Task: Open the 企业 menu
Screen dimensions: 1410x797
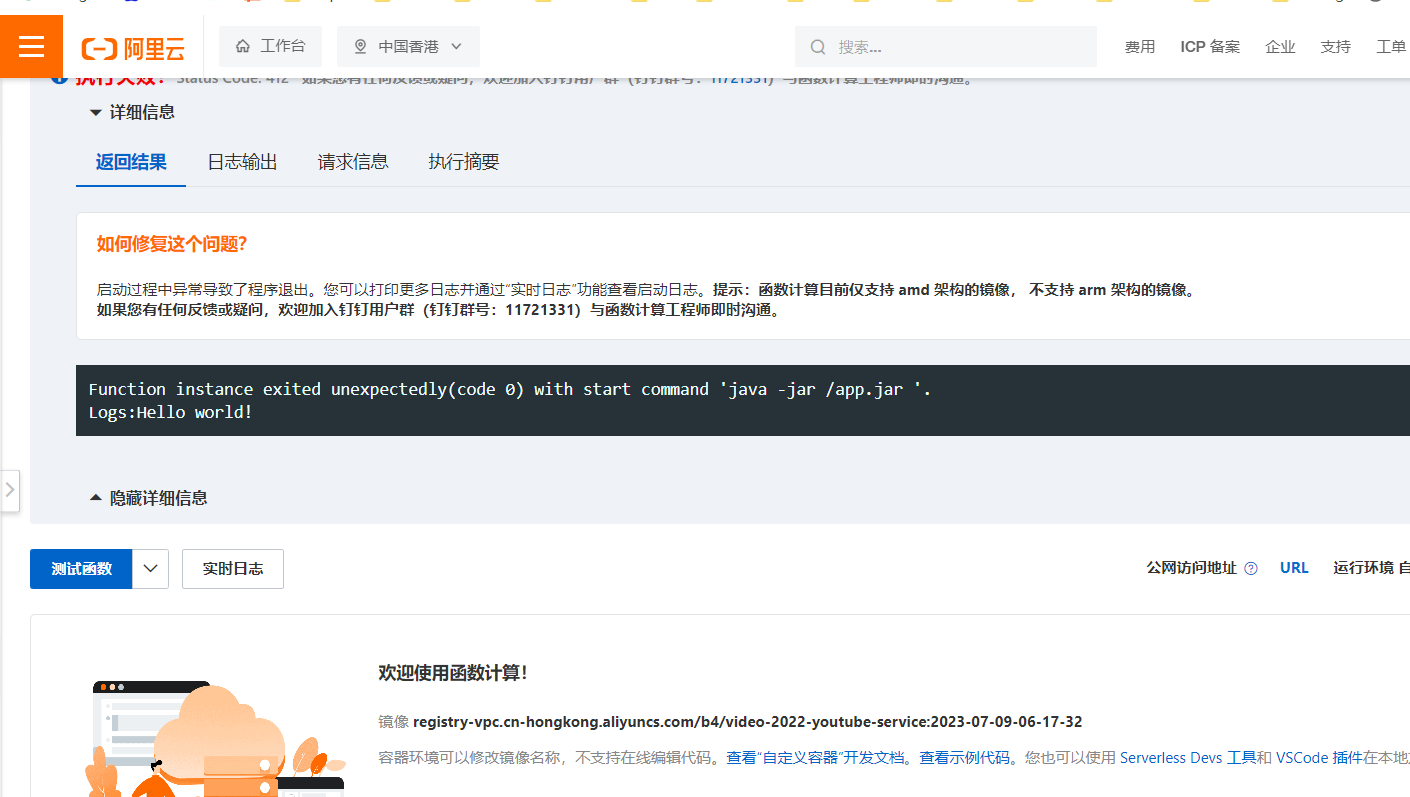Action: [x=1280, y=47]
